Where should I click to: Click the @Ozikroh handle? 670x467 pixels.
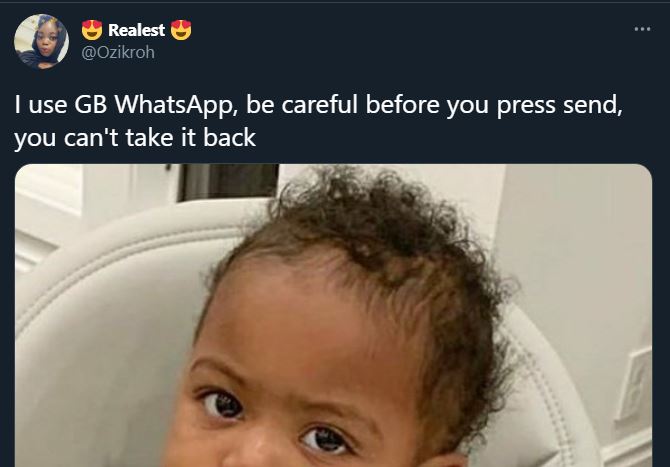pos(118,53)
